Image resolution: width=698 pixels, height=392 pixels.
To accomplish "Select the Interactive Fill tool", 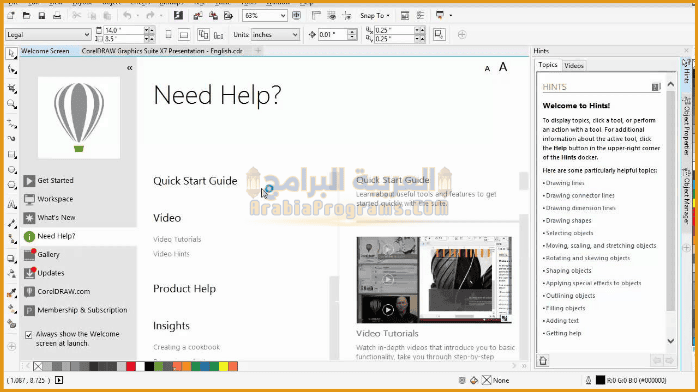I will click(x=12, y=309).
